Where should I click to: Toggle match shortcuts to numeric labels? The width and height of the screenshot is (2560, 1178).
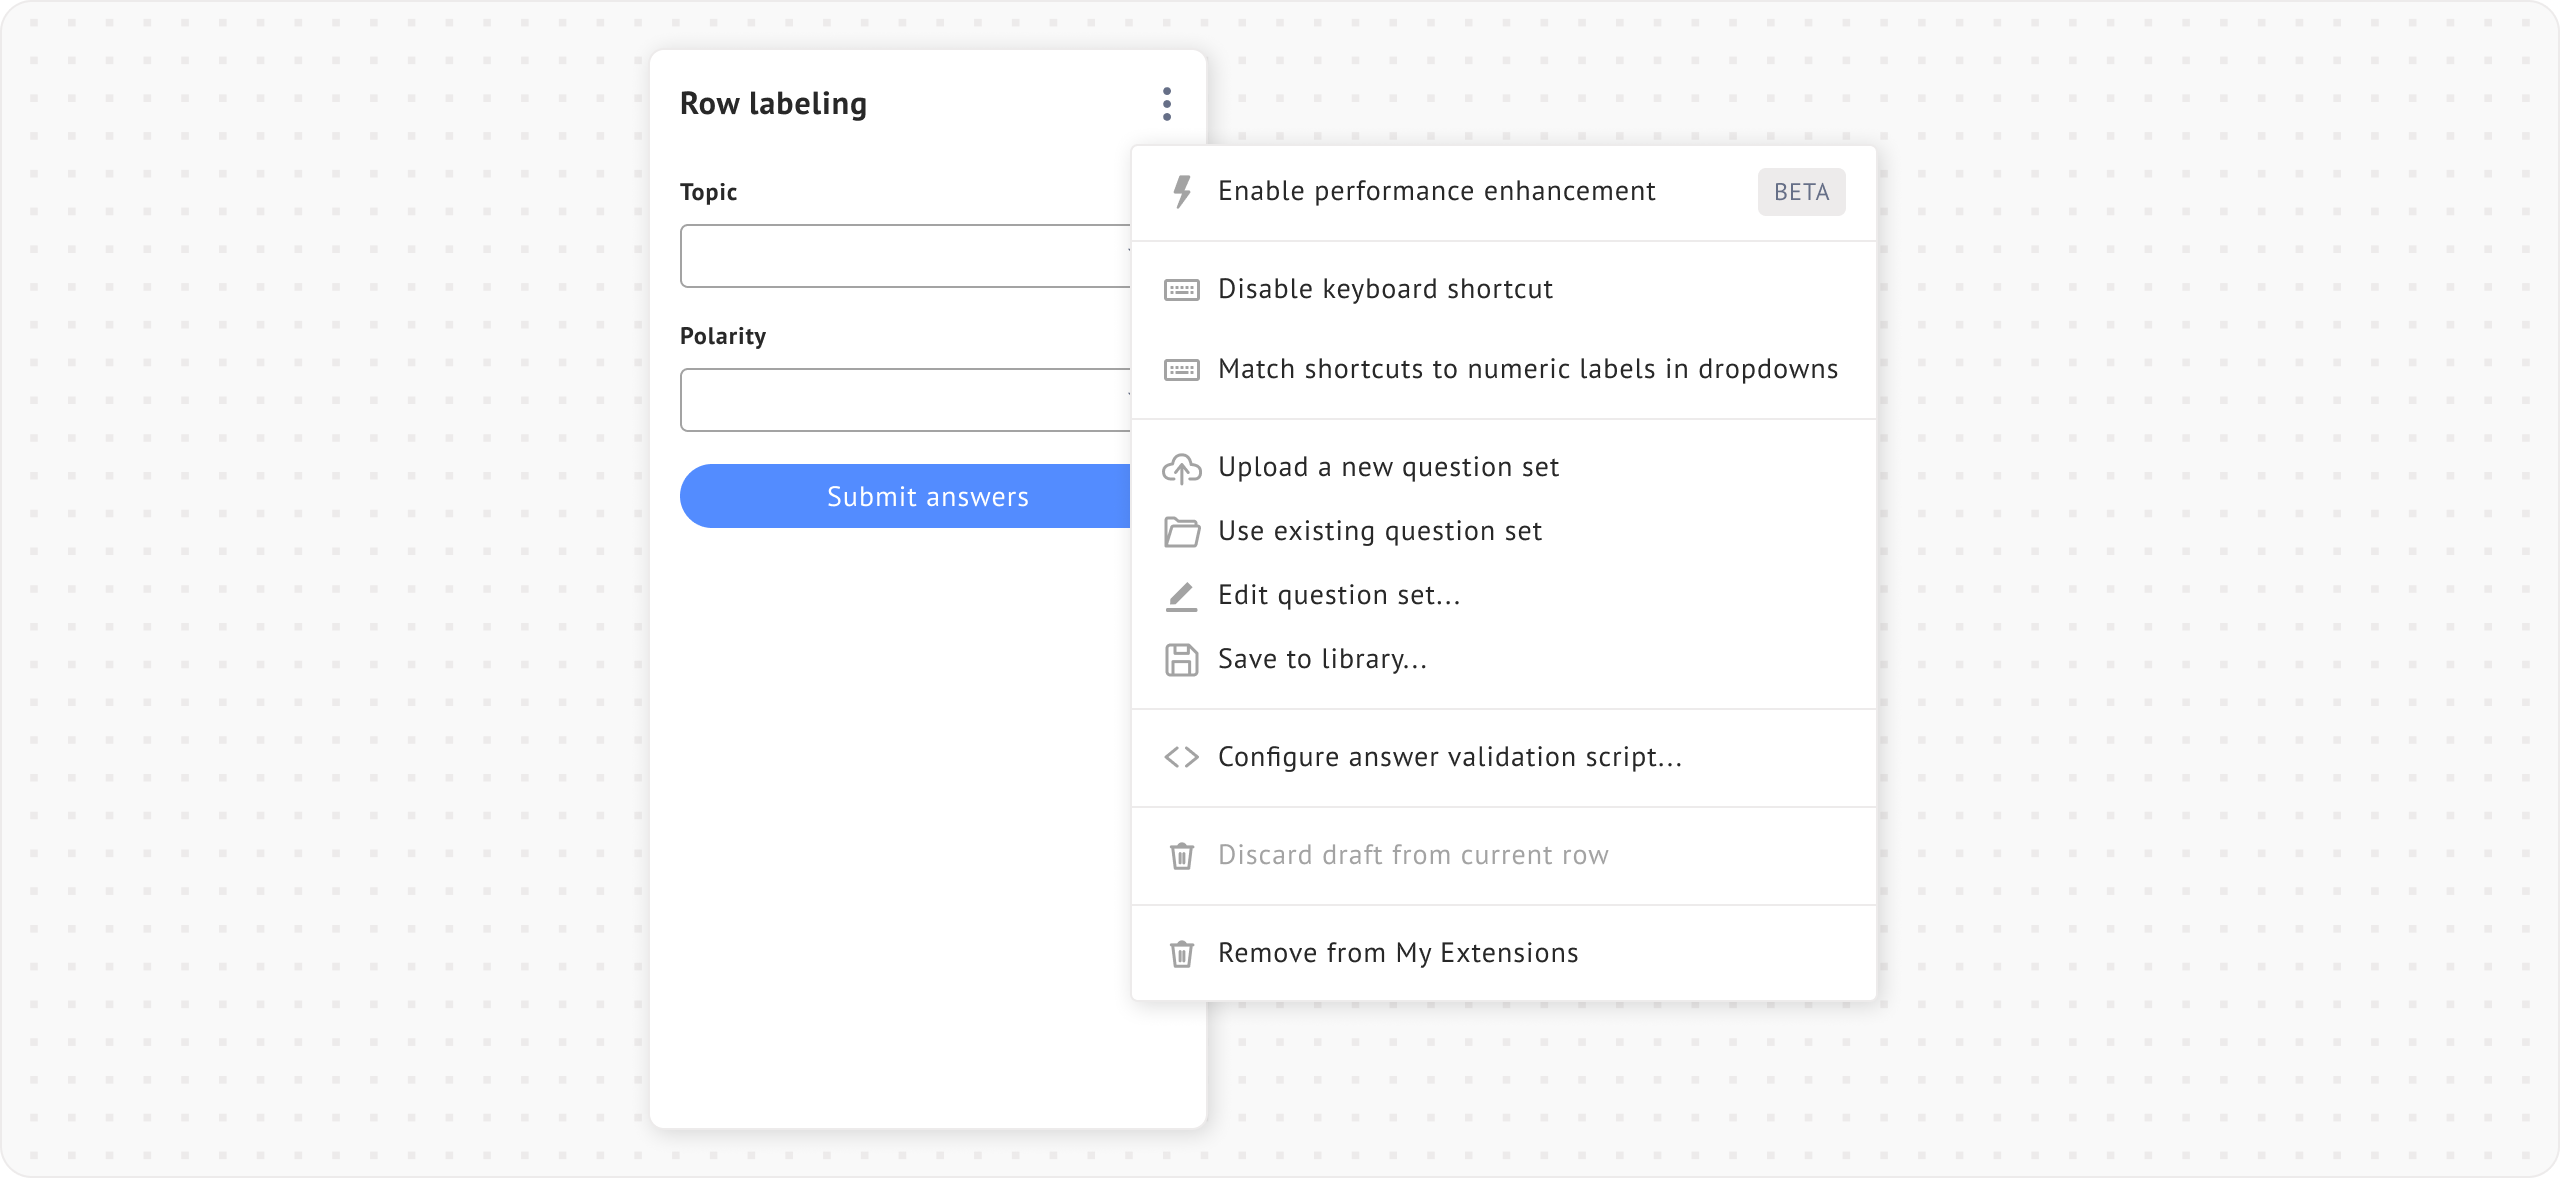coord(1527,370)
